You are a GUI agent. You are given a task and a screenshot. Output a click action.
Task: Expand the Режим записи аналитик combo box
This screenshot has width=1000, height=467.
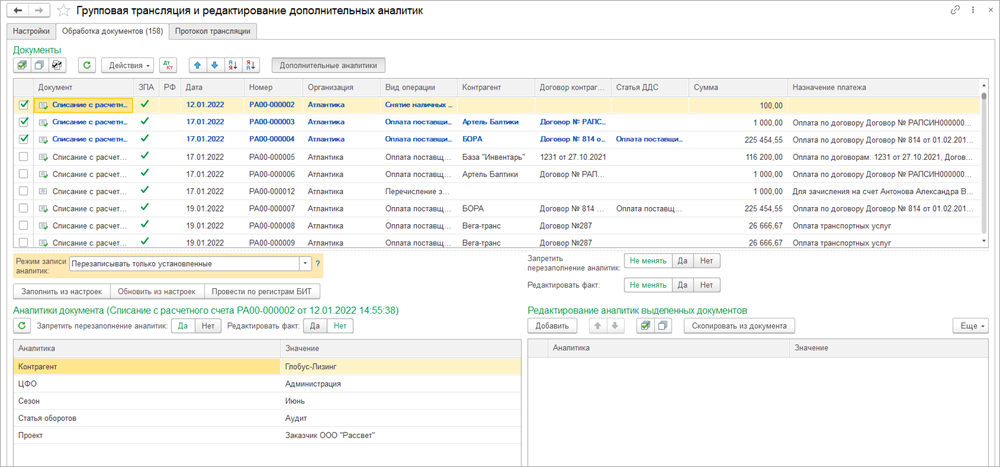[305, 264]
